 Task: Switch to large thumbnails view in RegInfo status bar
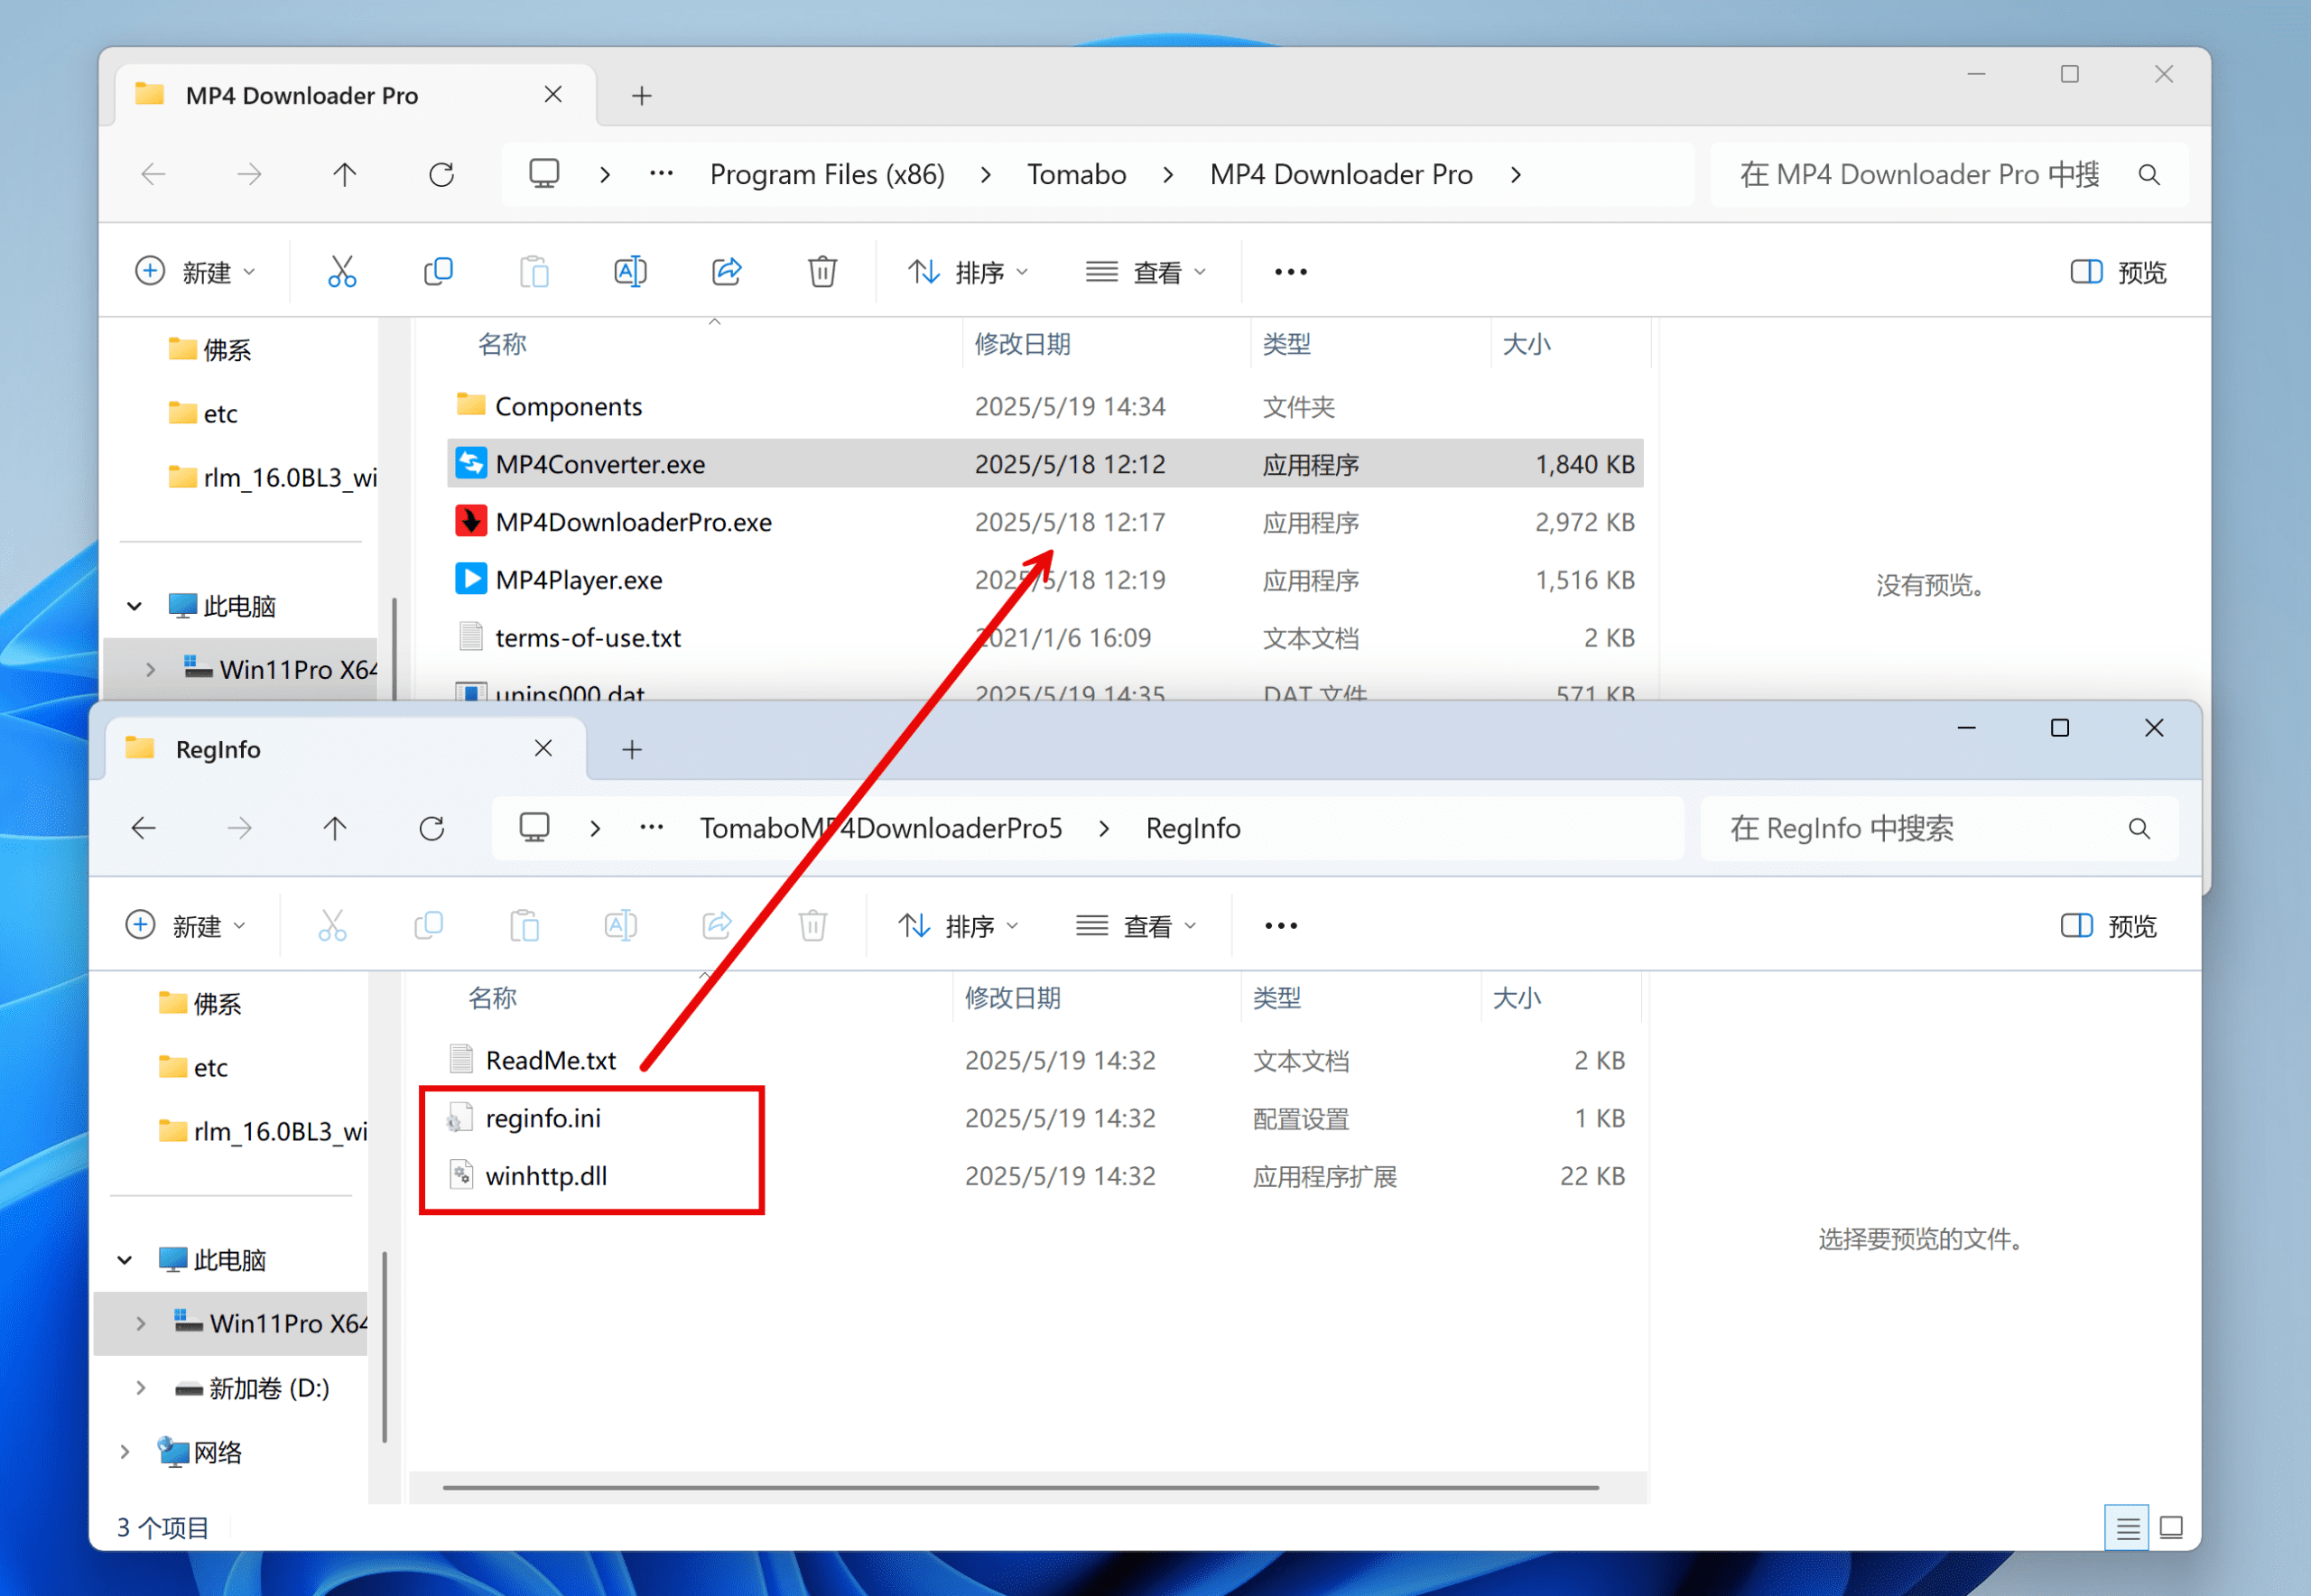2171,1527
